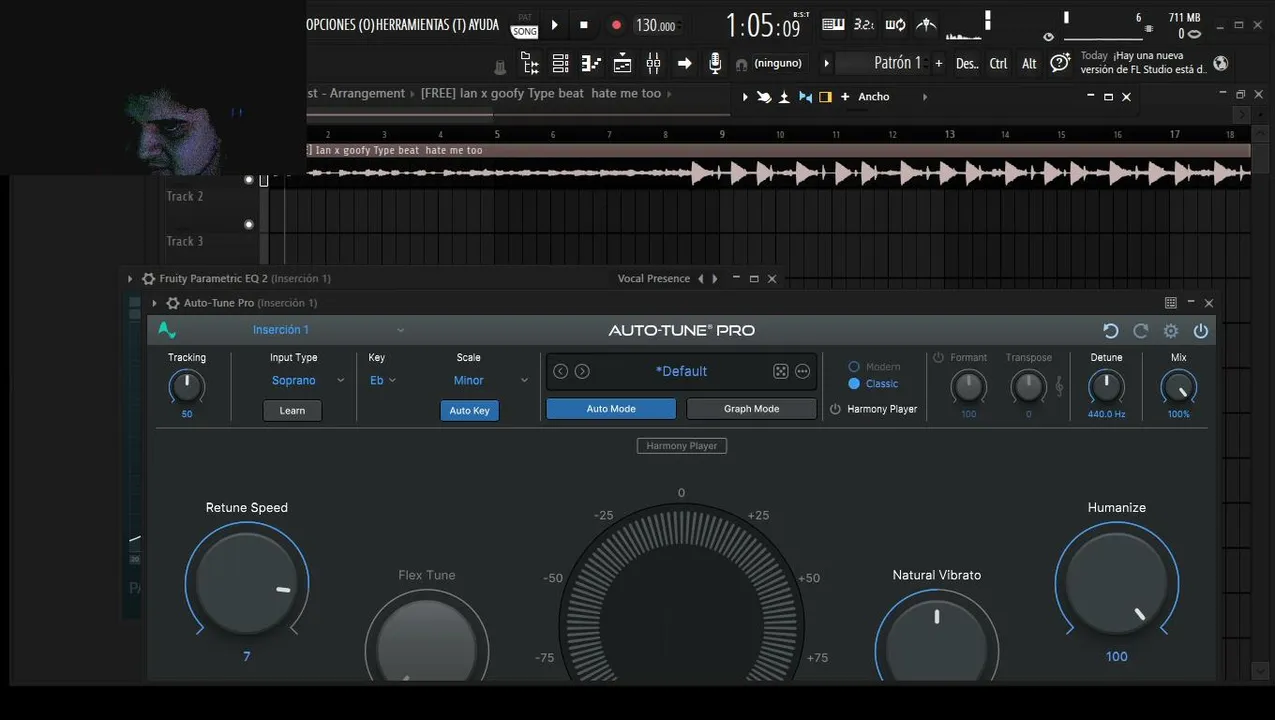The image size is (1275, 720).
Task: Open the Inserción 1 dropdown in Auto-Tune
Action: pos(328,330)
